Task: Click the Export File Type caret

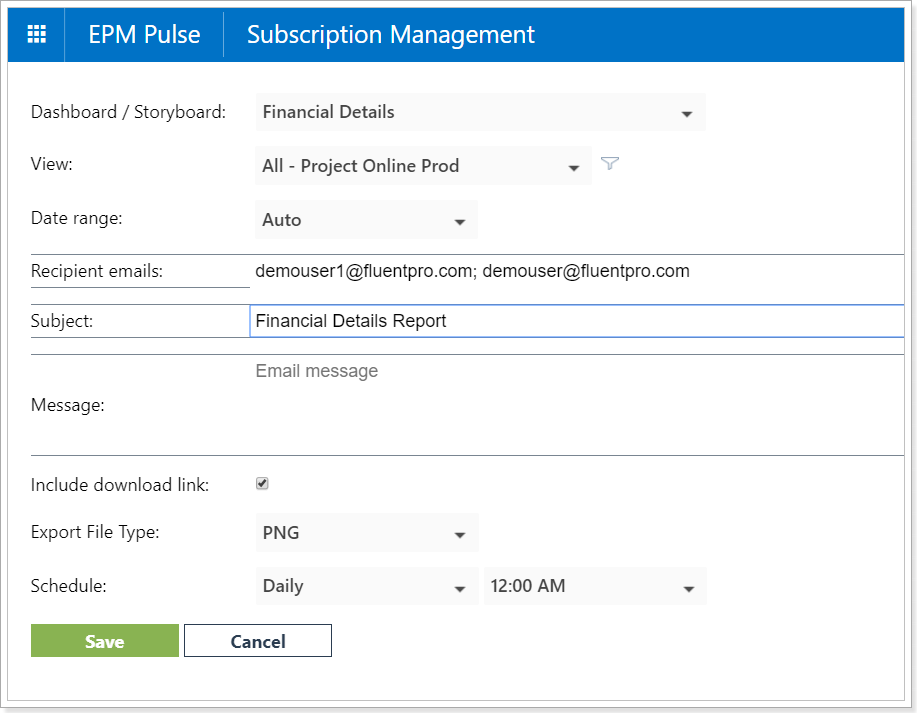Action: click(460, 535)
